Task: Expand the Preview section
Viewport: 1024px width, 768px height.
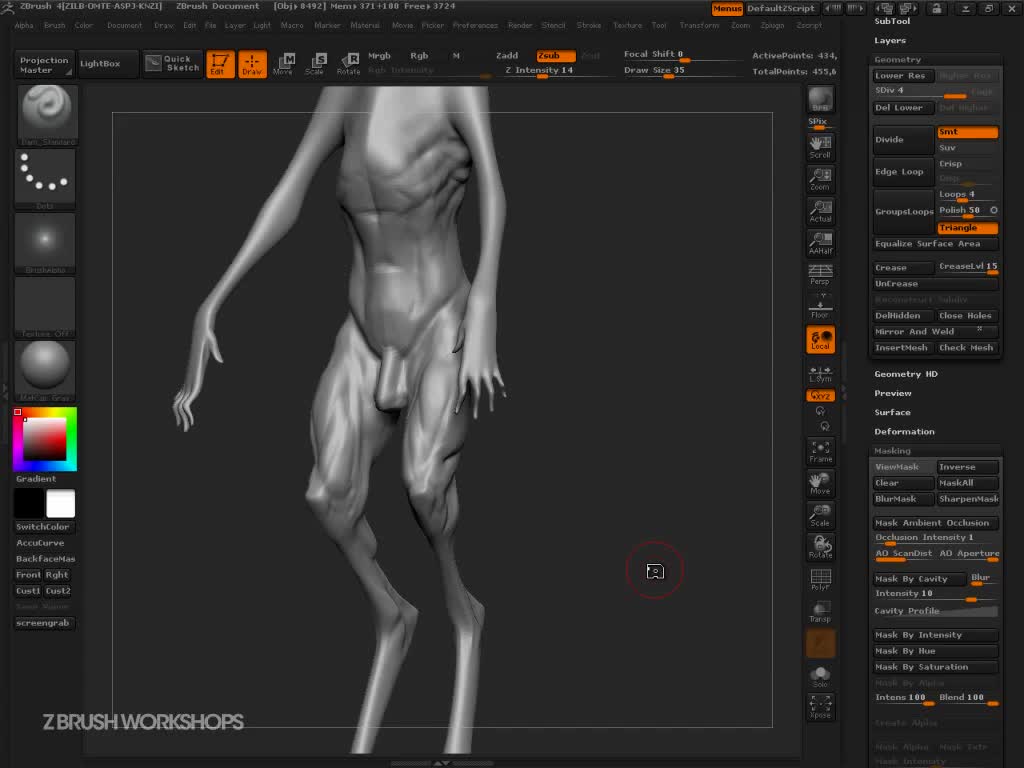Action: pyautogui.click(x=893, y=393)
